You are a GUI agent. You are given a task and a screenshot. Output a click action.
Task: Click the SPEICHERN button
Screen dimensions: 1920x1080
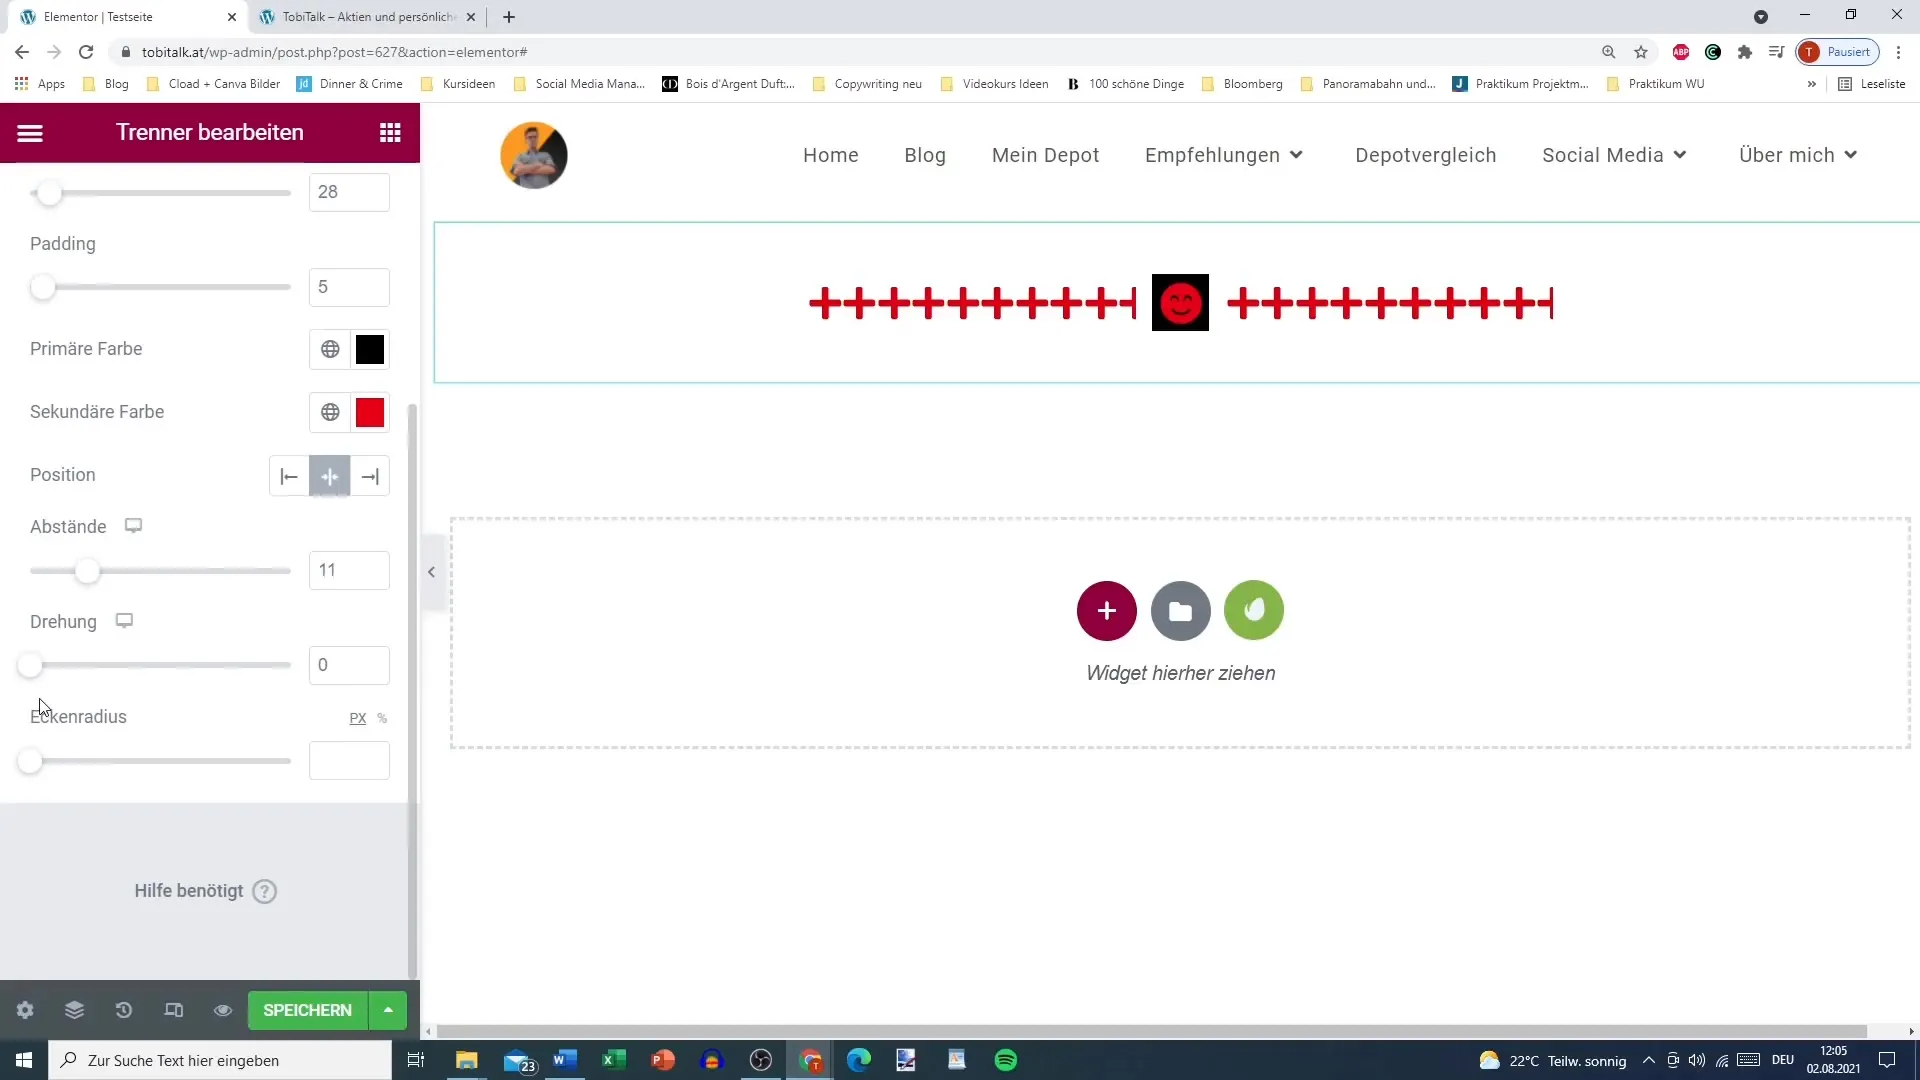308,1010
